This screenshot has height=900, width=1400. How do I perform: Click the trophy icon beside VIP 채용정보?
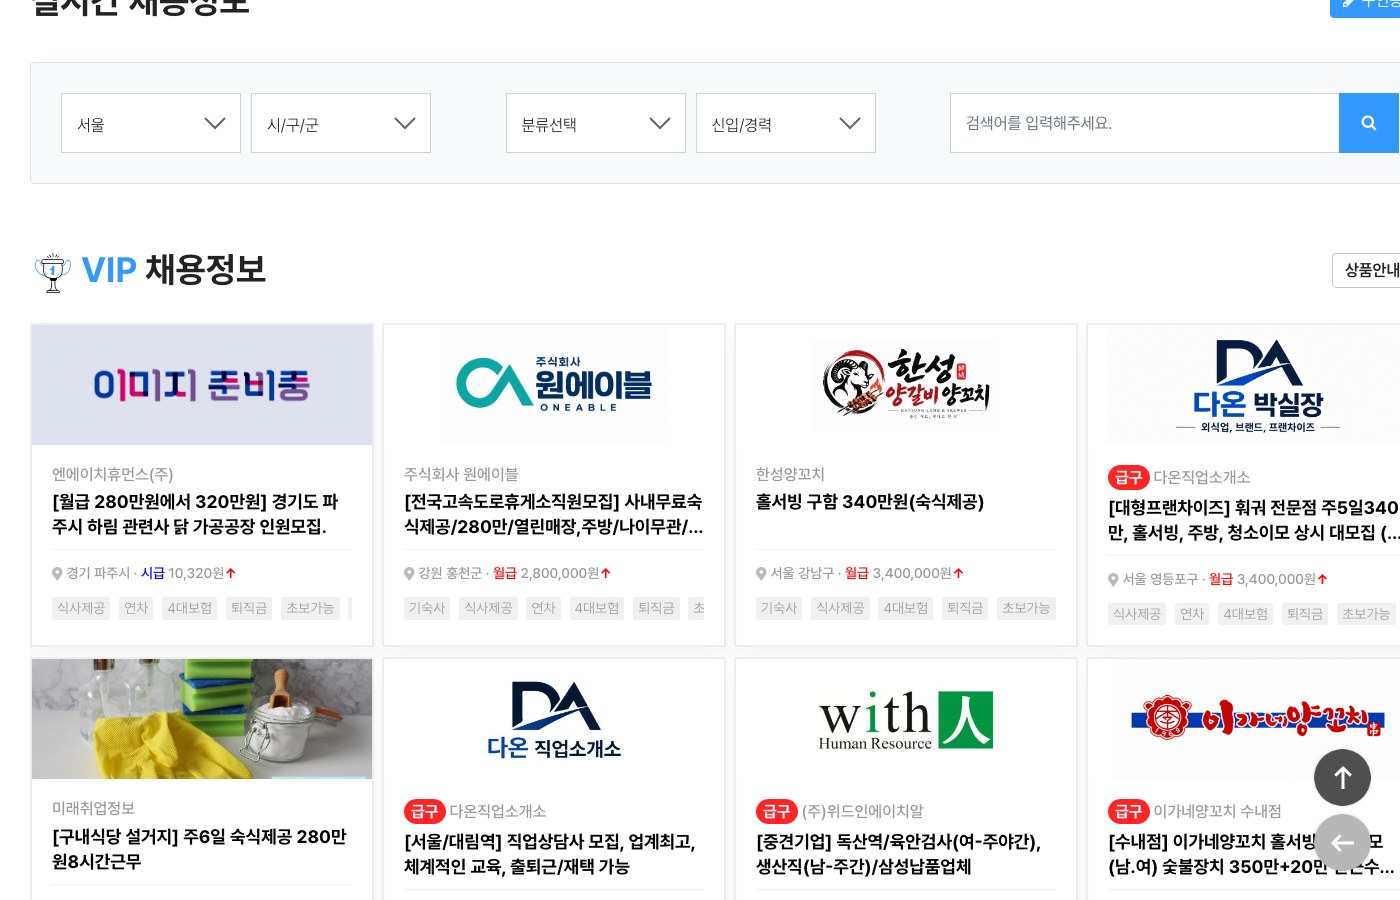52,271
